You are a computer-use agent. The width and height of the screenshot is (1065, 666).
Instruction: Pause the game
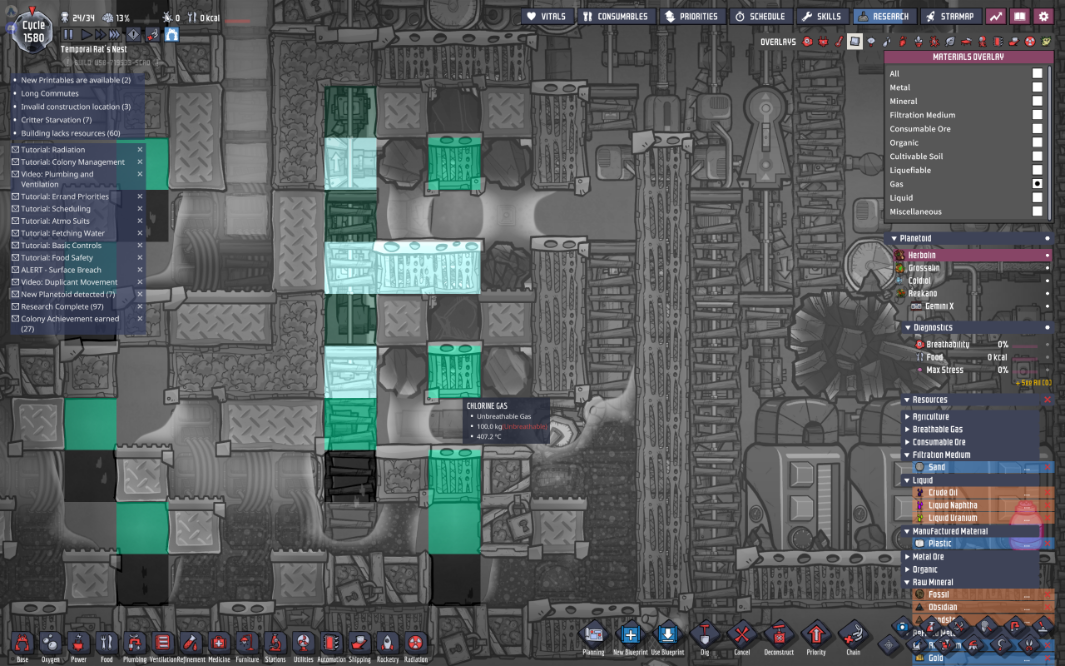tap(68, 34)
